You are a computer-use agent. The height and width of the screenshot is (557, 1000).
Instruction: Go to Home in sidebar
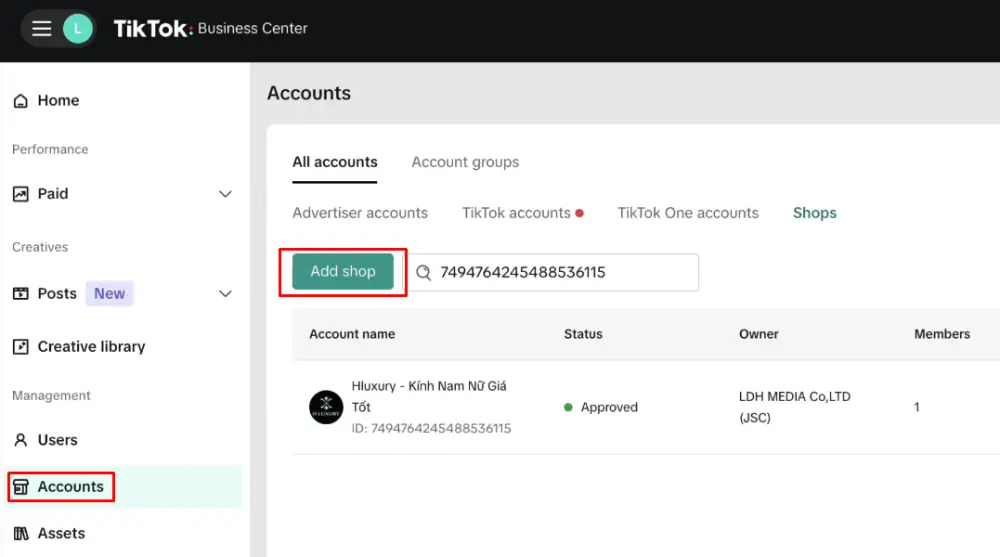pyautogui.click(x=58, y=101)
